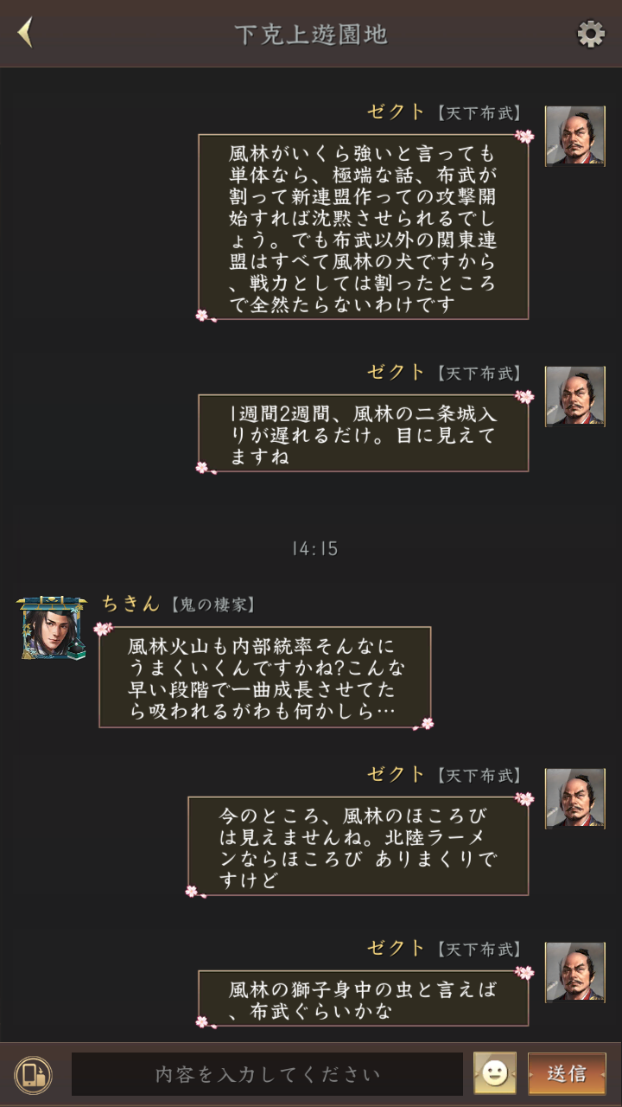The image size is (622, 1107).
Task: Open the emoji picker smiley icon
Action: (495, 1074)
